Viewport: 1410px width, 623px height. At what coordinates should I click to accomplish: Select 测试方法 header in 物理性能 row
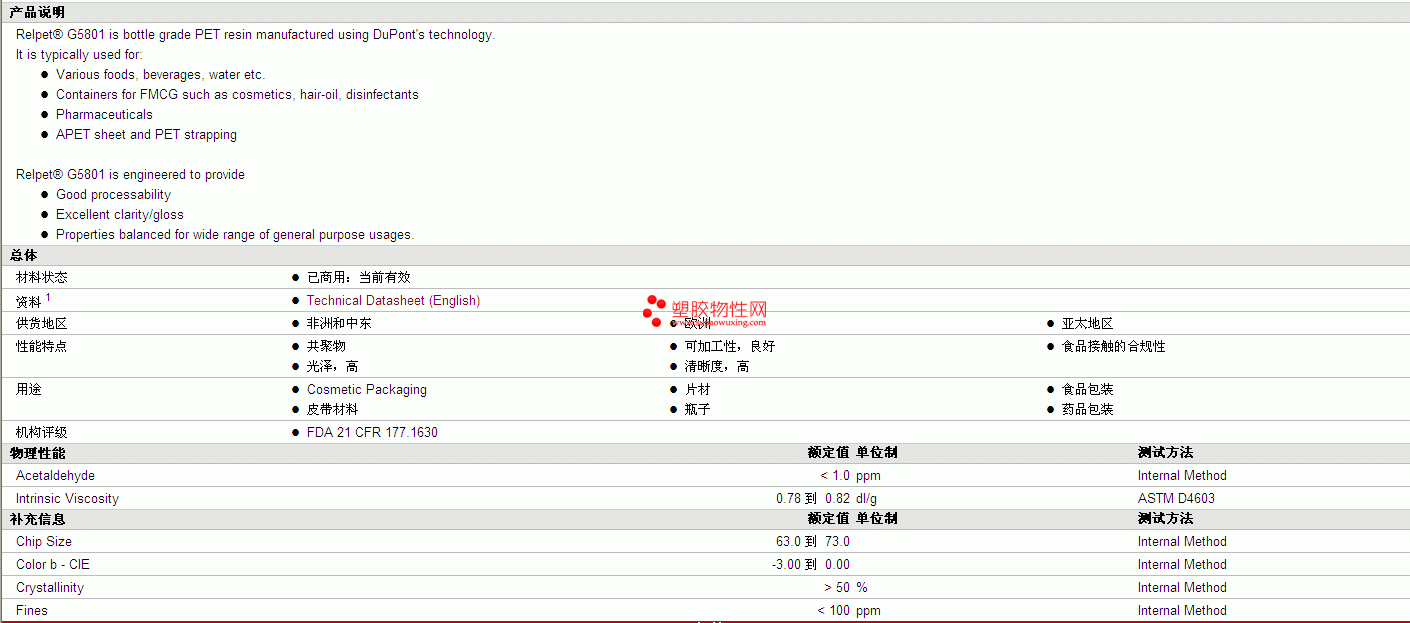tap(1165, 453)
